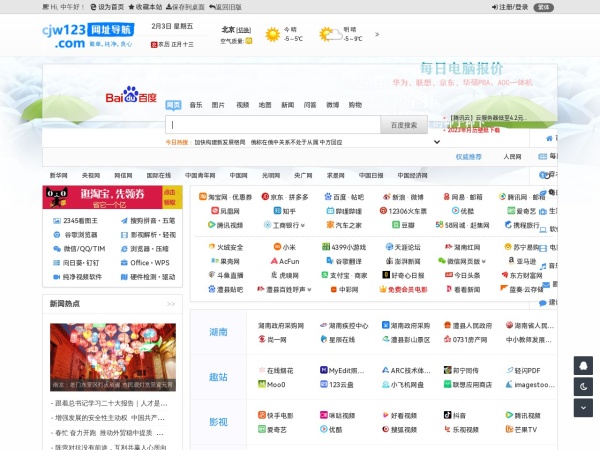Image resolution: width=600 pixels, height=450 pixels.
Task: Select the 新闻 search tab
Action: [287, 105]
